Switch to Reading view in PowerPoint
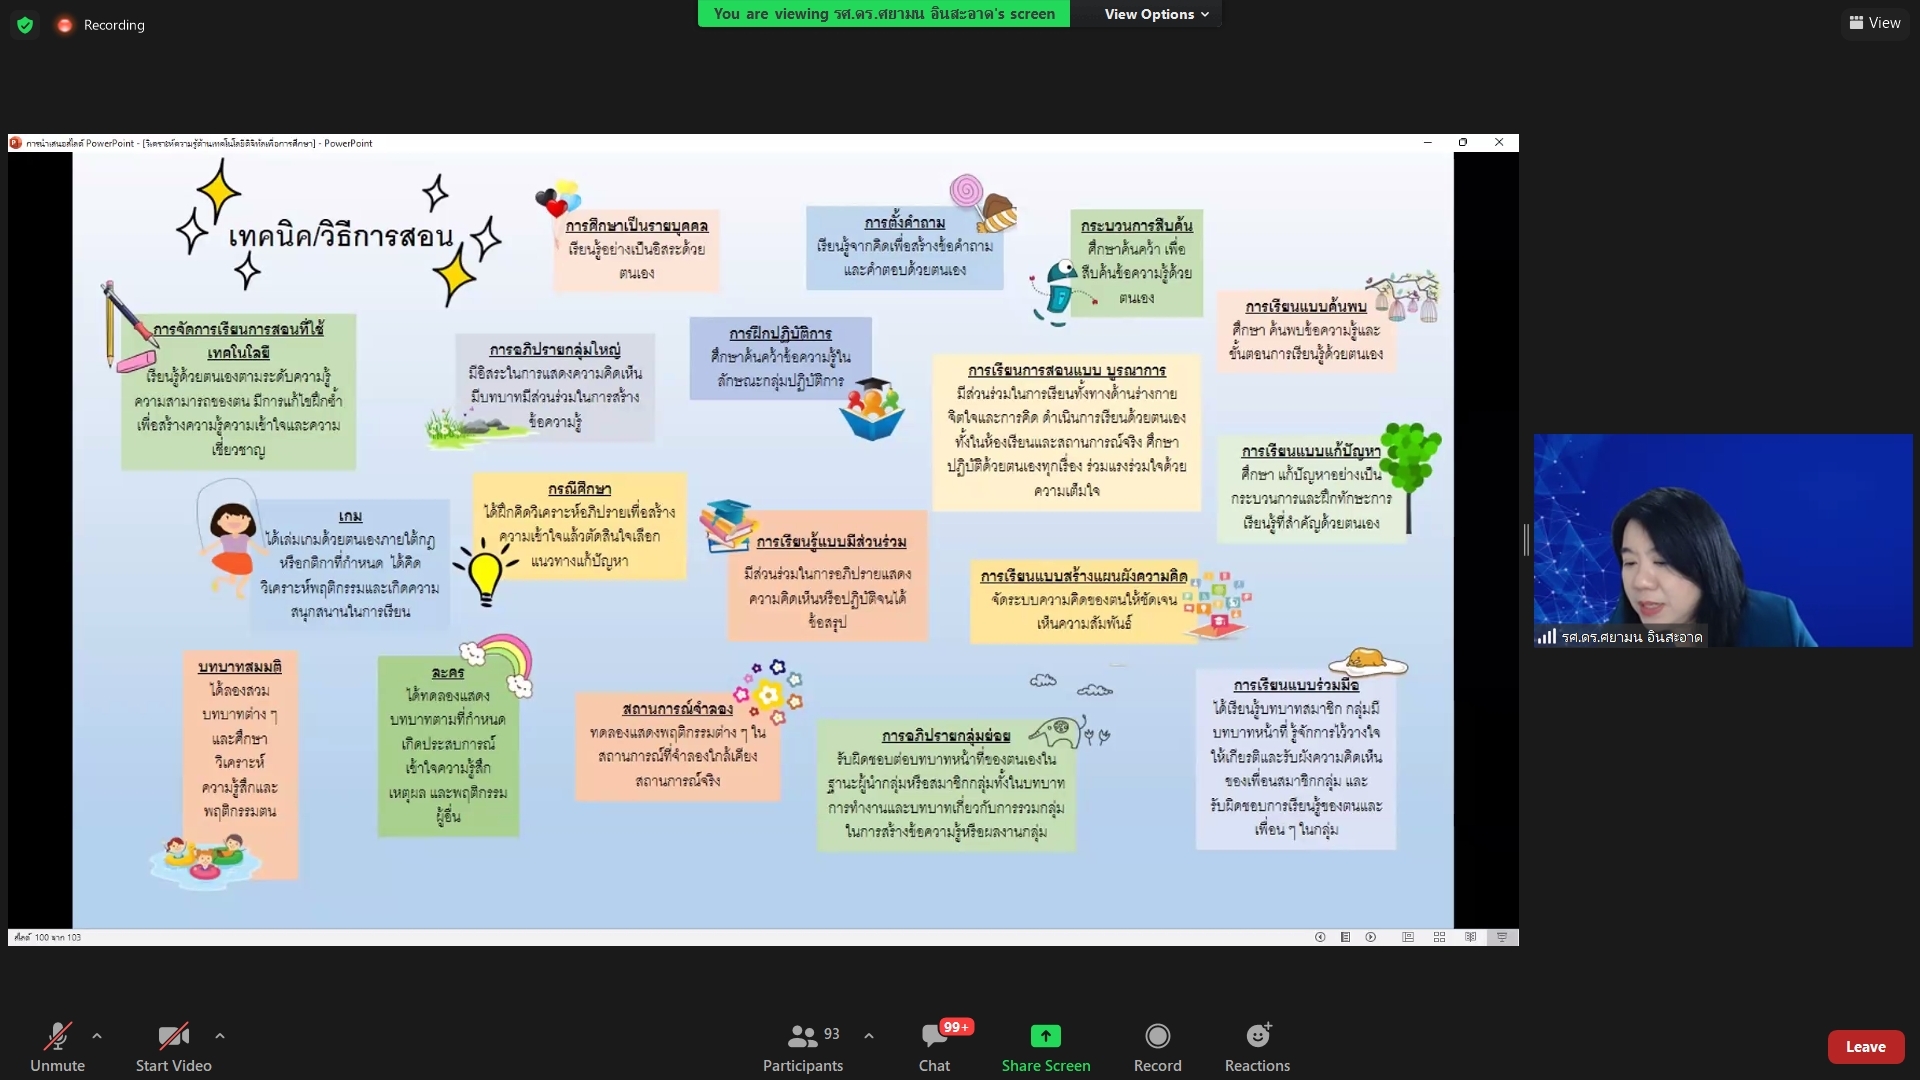The height and width of the screenshot is (1080, 1920). pyautogui.click(x=1471, y=937)
